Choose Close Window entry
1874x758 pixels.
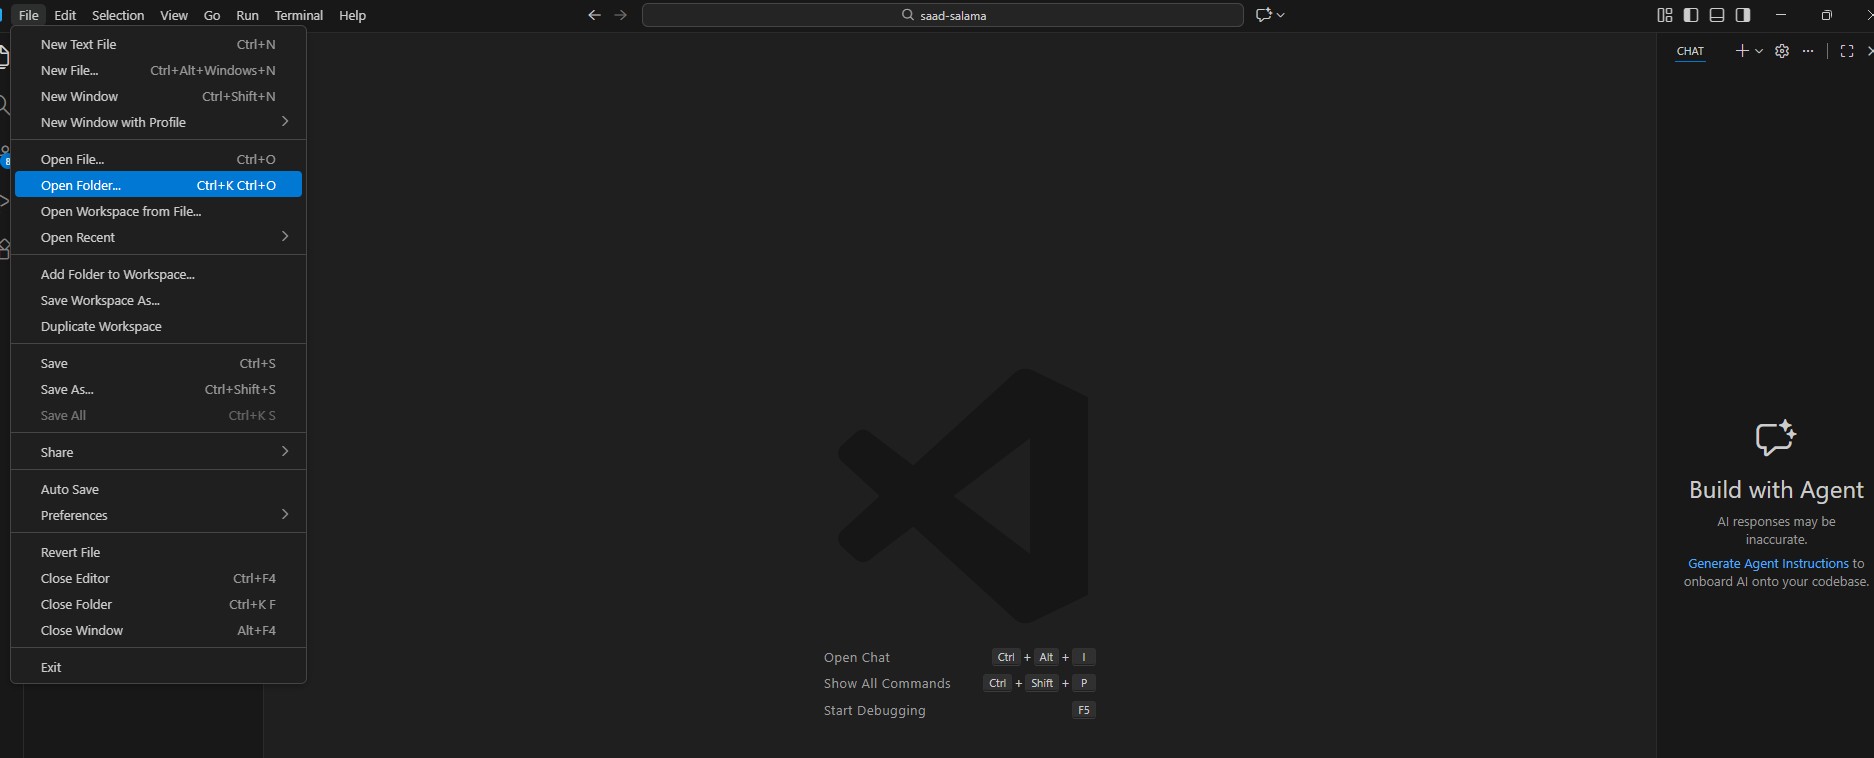tap(158, 630)
